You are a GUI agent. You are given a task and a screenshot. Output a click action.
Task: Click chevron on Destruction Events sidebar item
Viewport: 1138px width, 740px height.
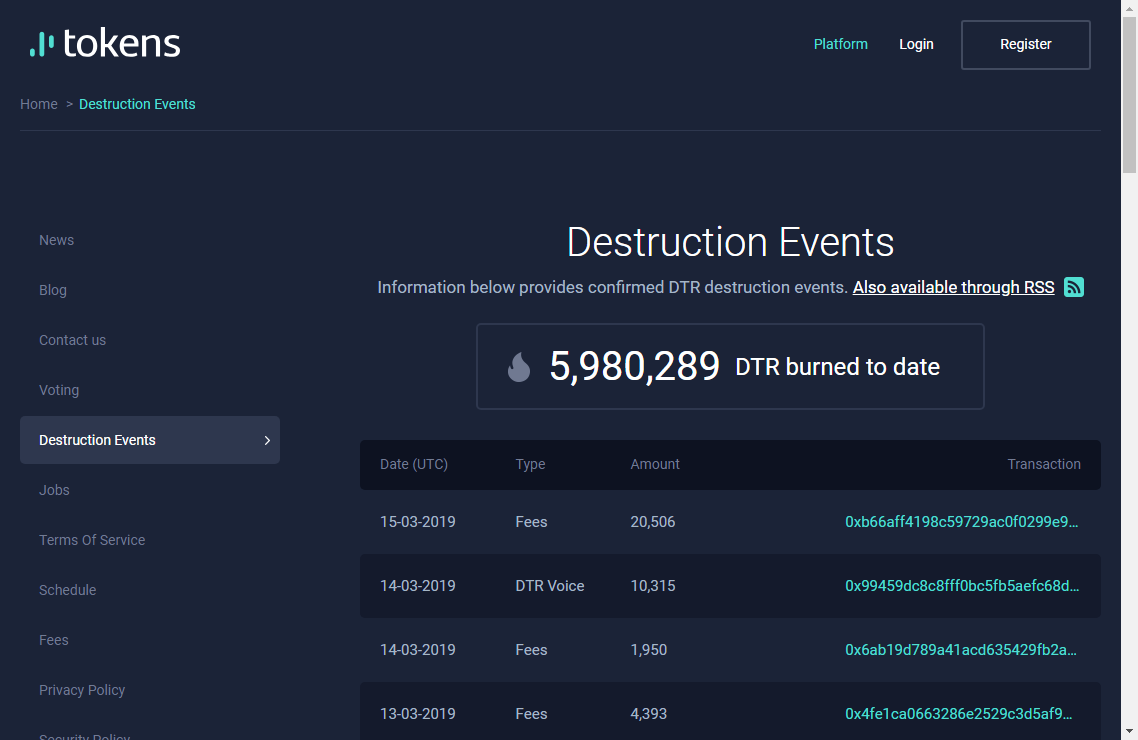267,440
